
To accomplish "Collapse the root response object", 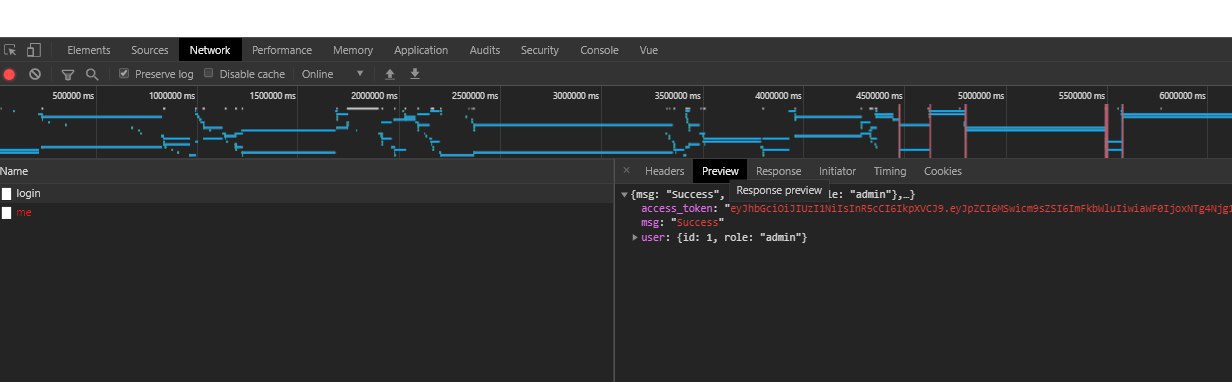I will pyautogui.click(x=625, y=194).
